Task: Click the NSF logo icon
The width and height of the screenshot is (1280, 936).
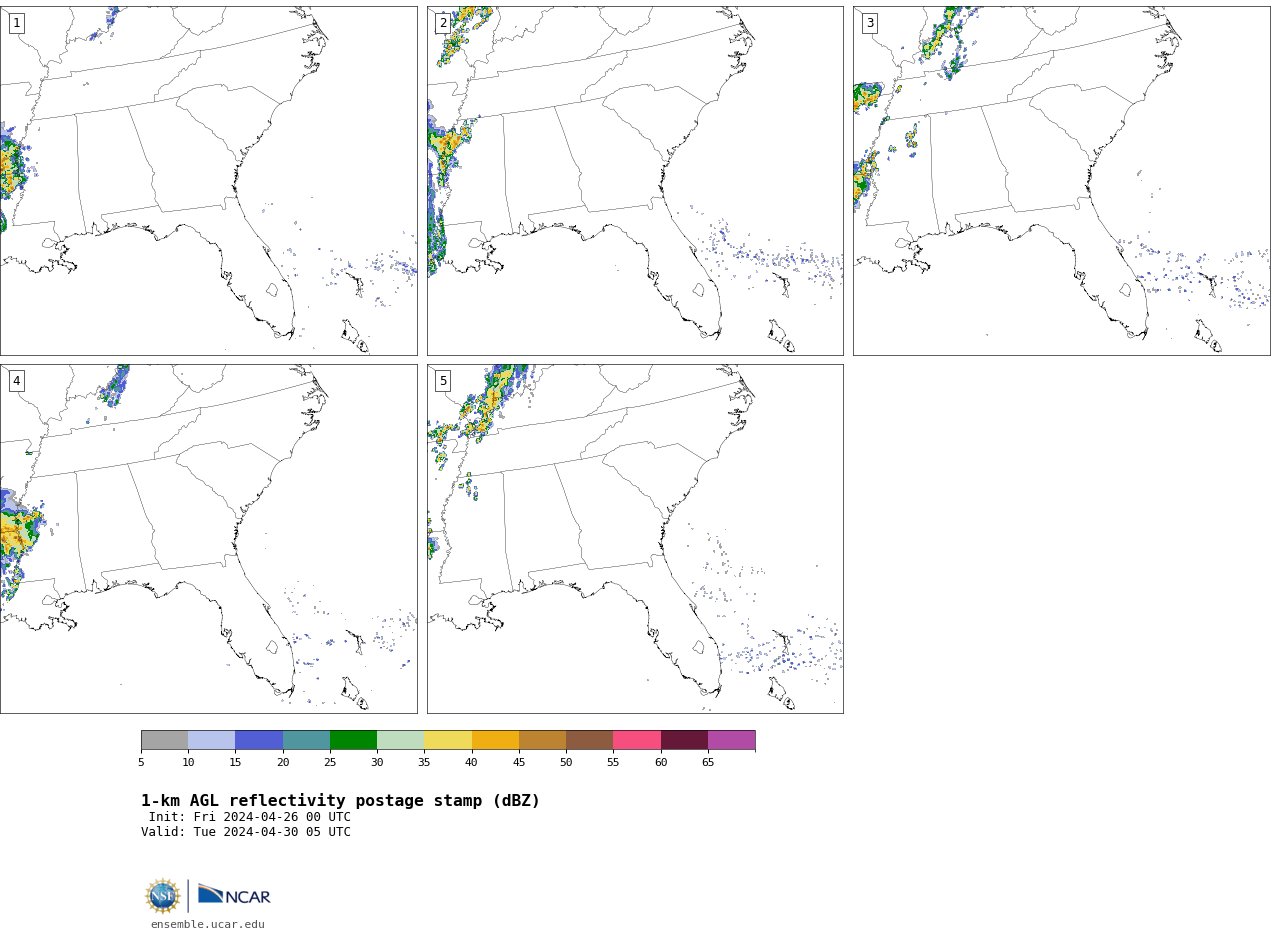Action: click(x=163, y=896)
